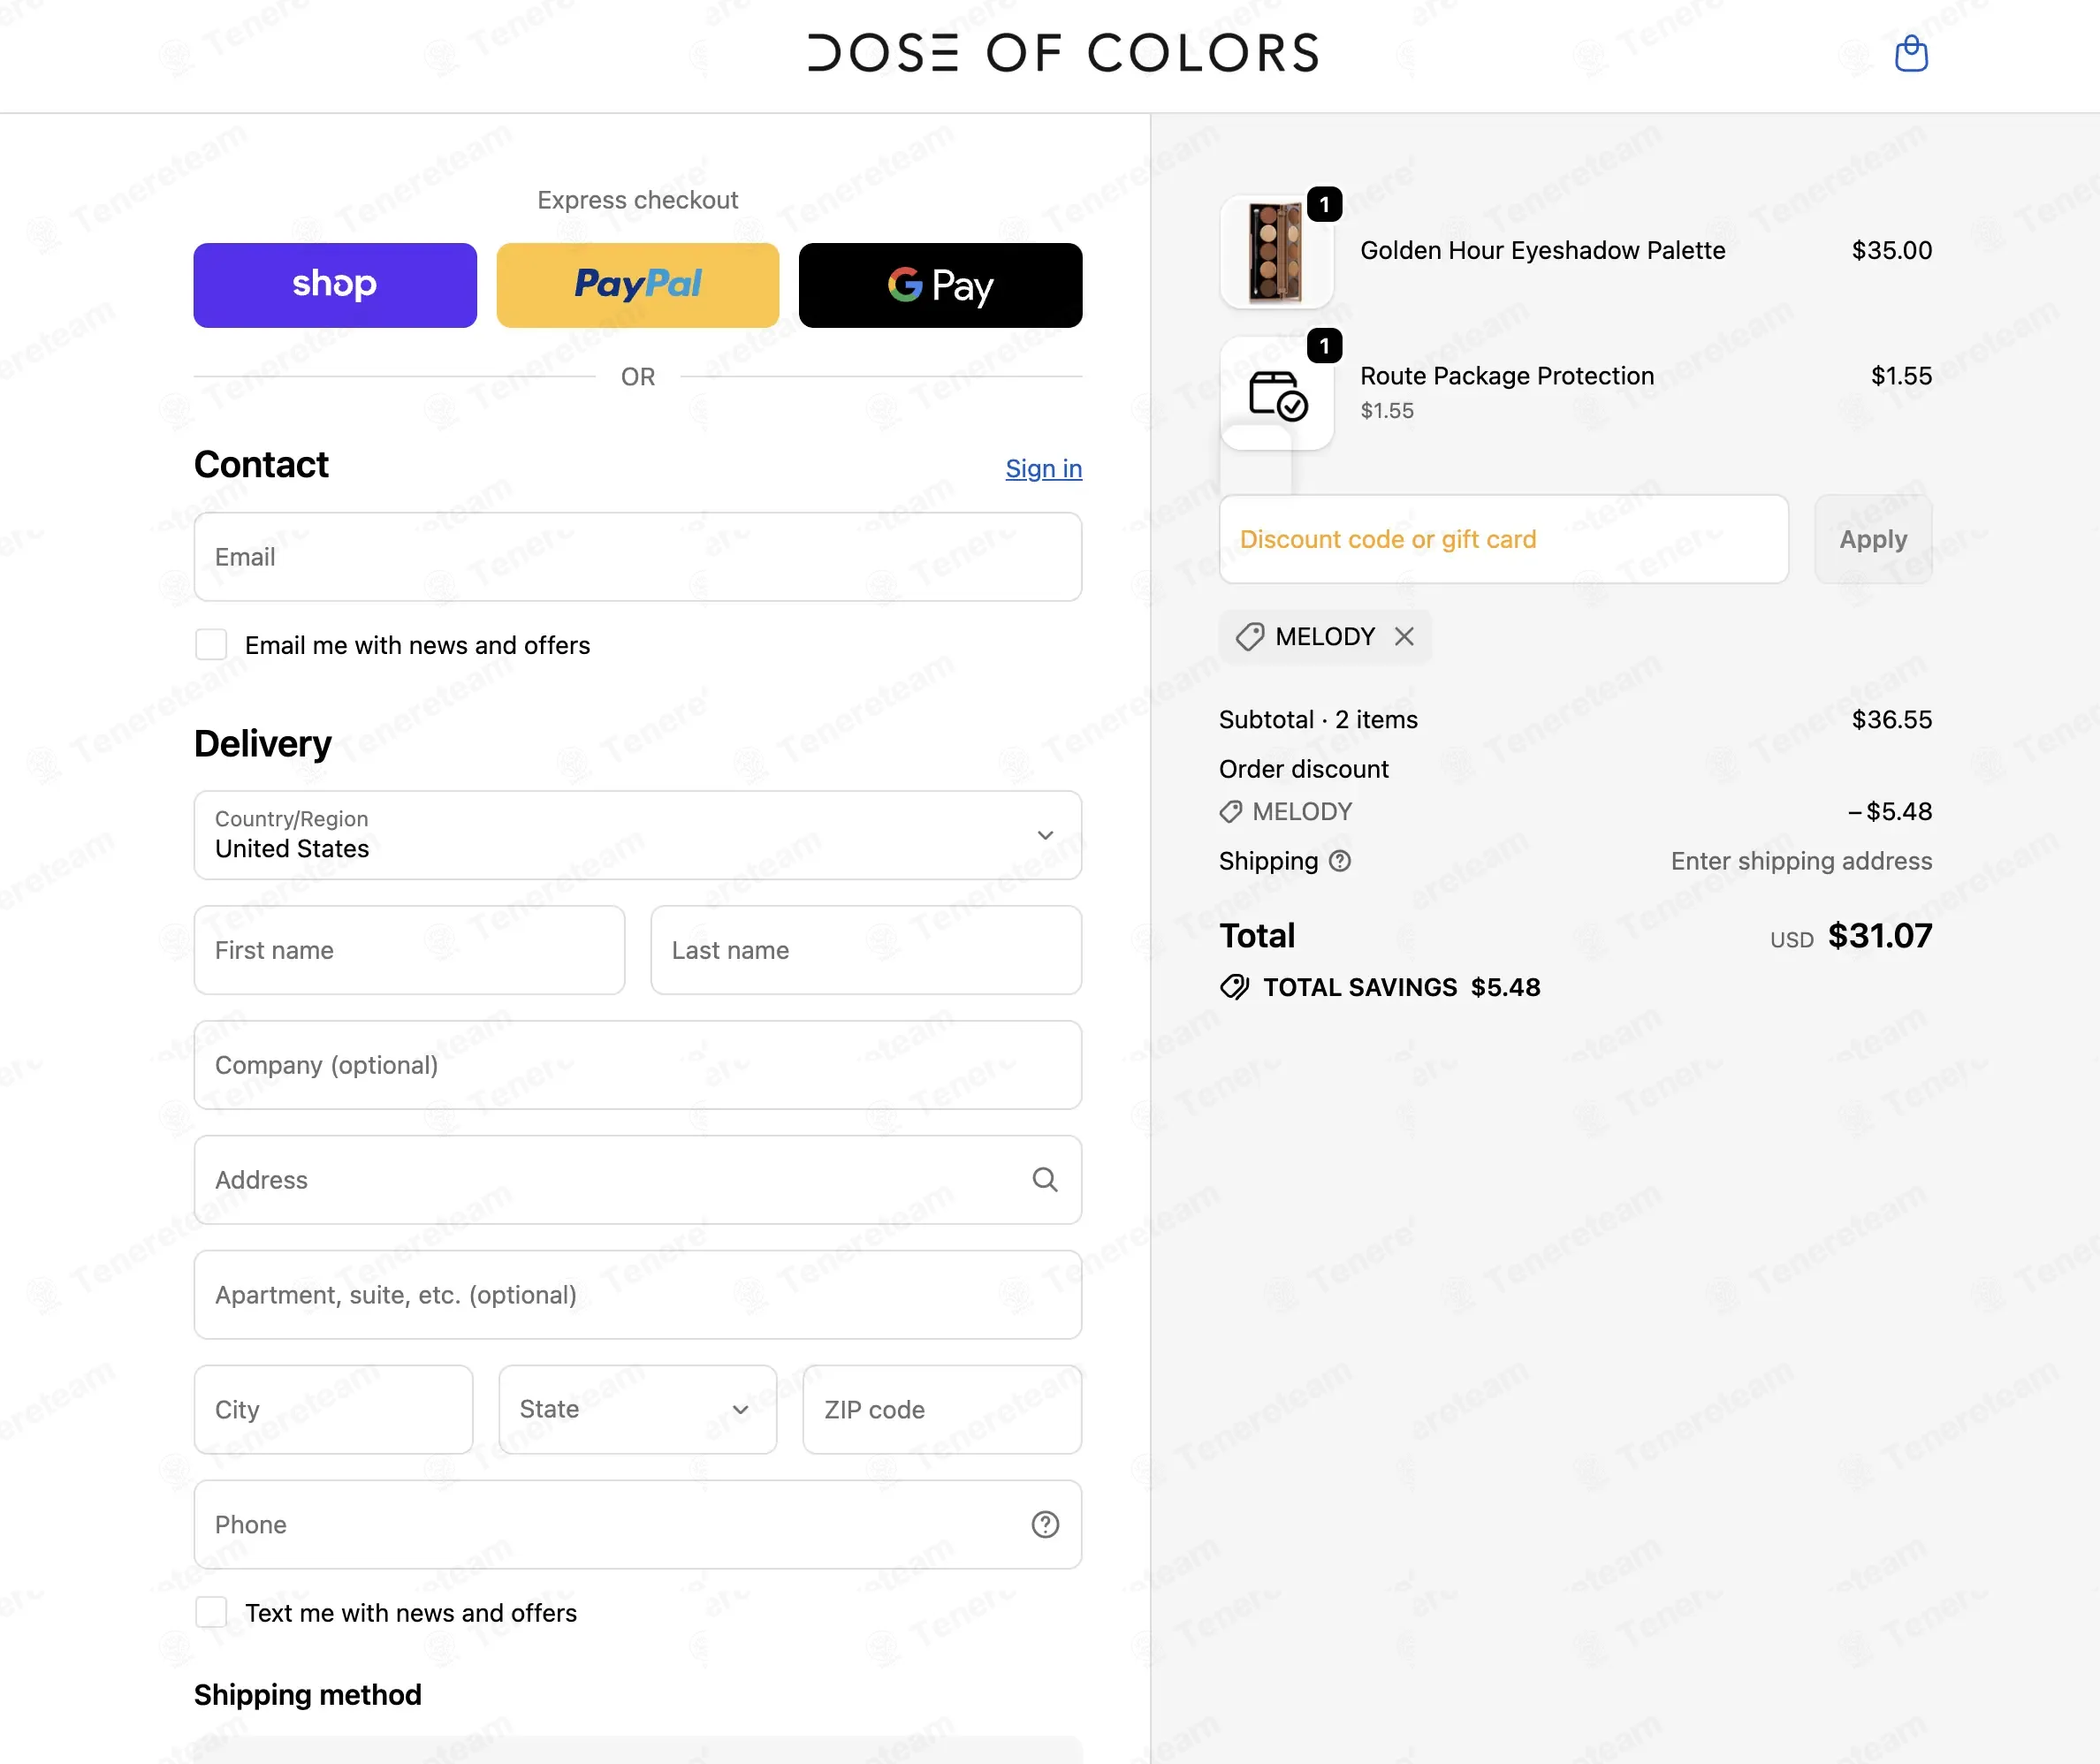Click the Sign in link

coord(1044,468)
